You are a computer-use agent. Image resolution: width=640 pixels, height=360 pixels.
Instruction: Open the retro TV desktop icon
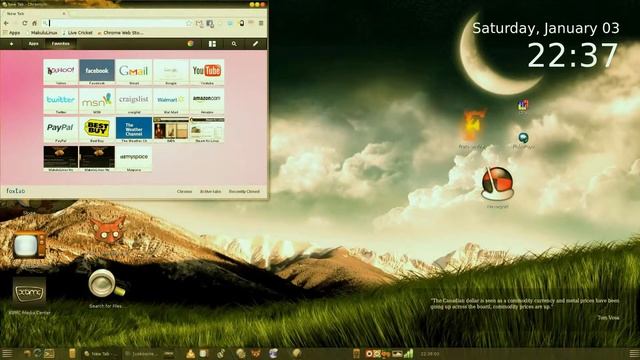[x=29, y=245]
